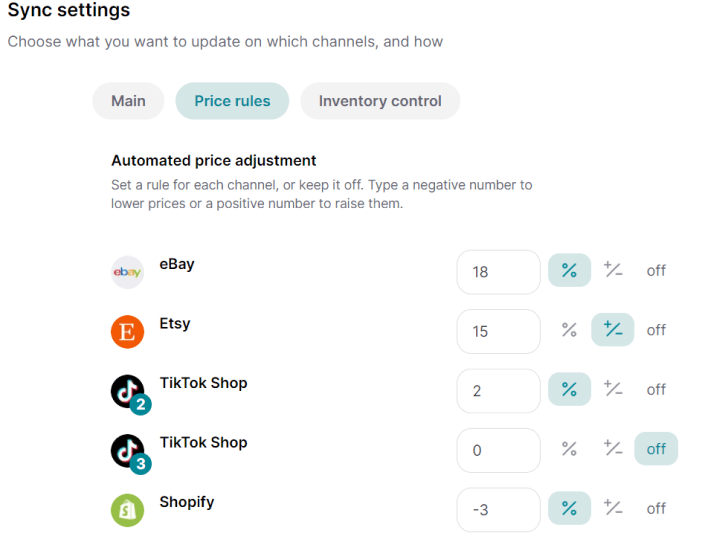The image size is (705, 547).
Task: Click the TikTok Shop 3 logo
Action: (128, 450)
